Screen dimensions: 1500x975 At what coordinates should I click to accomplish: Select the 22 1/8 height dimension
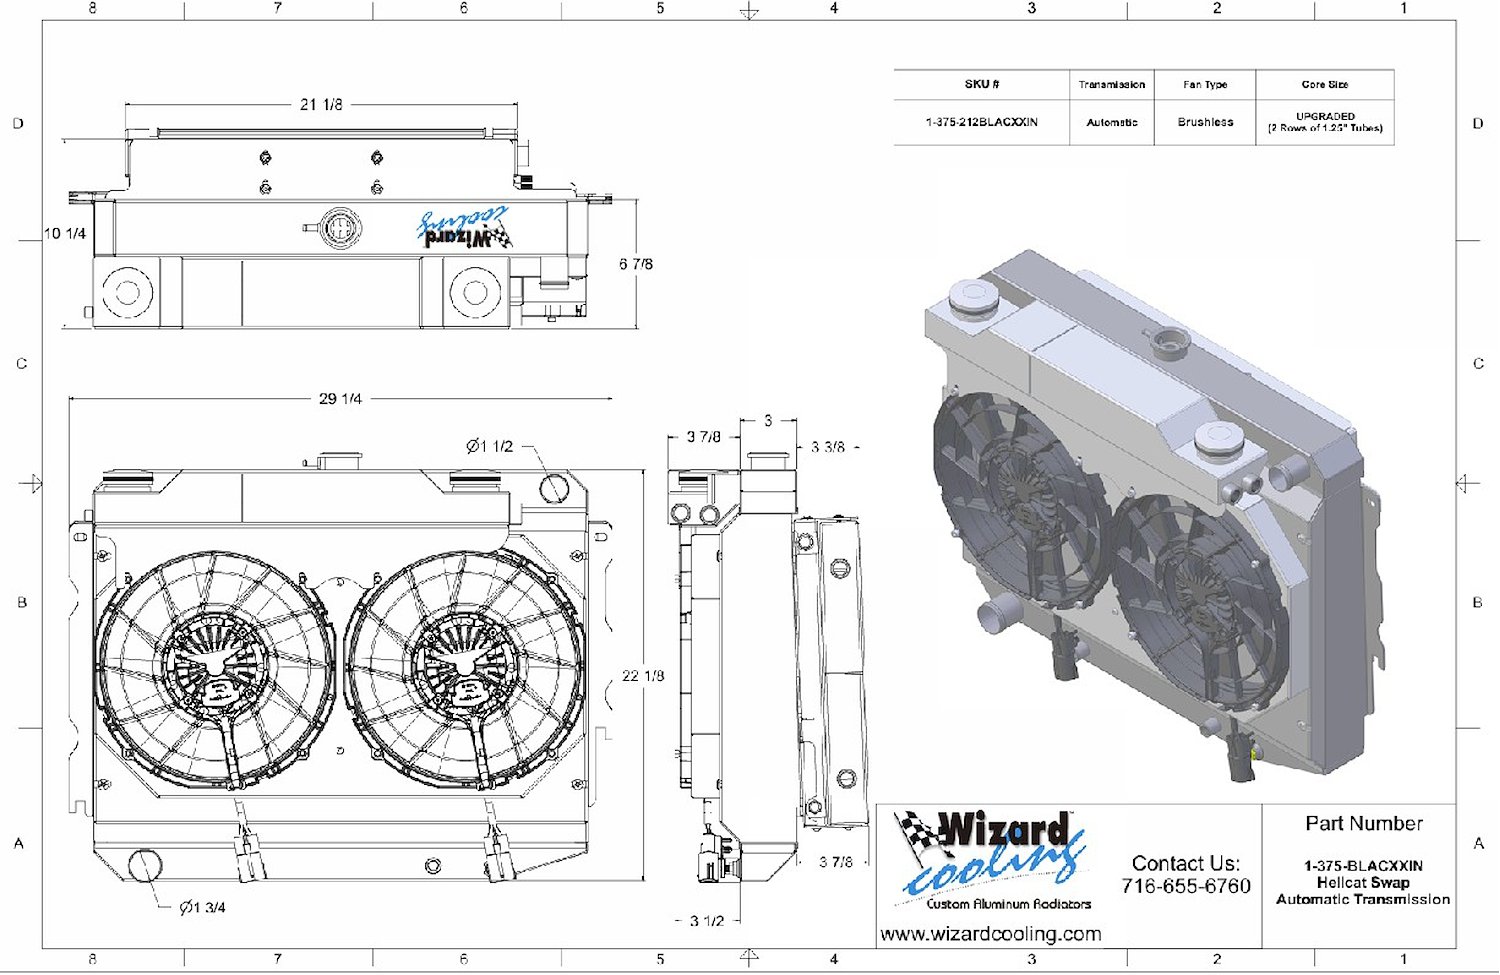643,676
